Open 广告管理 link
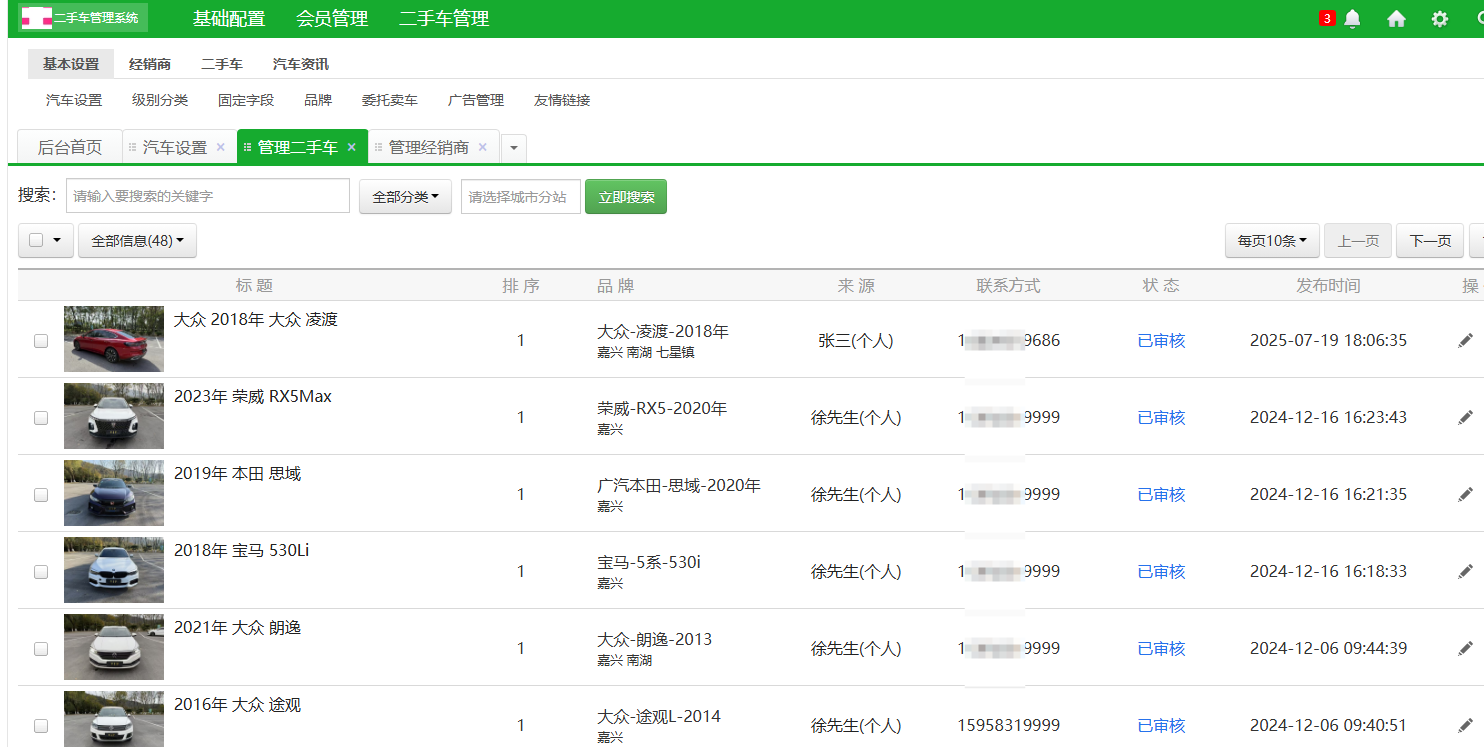 476,100
